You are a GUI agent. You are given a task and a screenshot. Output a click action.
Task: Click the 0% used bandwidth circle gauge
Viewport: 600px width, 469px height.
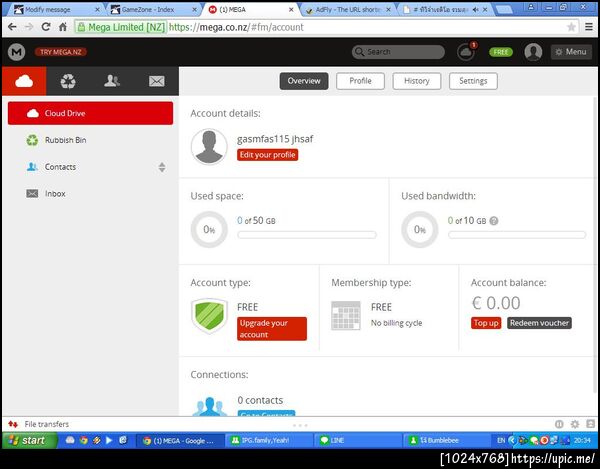(x=420, y=230)
